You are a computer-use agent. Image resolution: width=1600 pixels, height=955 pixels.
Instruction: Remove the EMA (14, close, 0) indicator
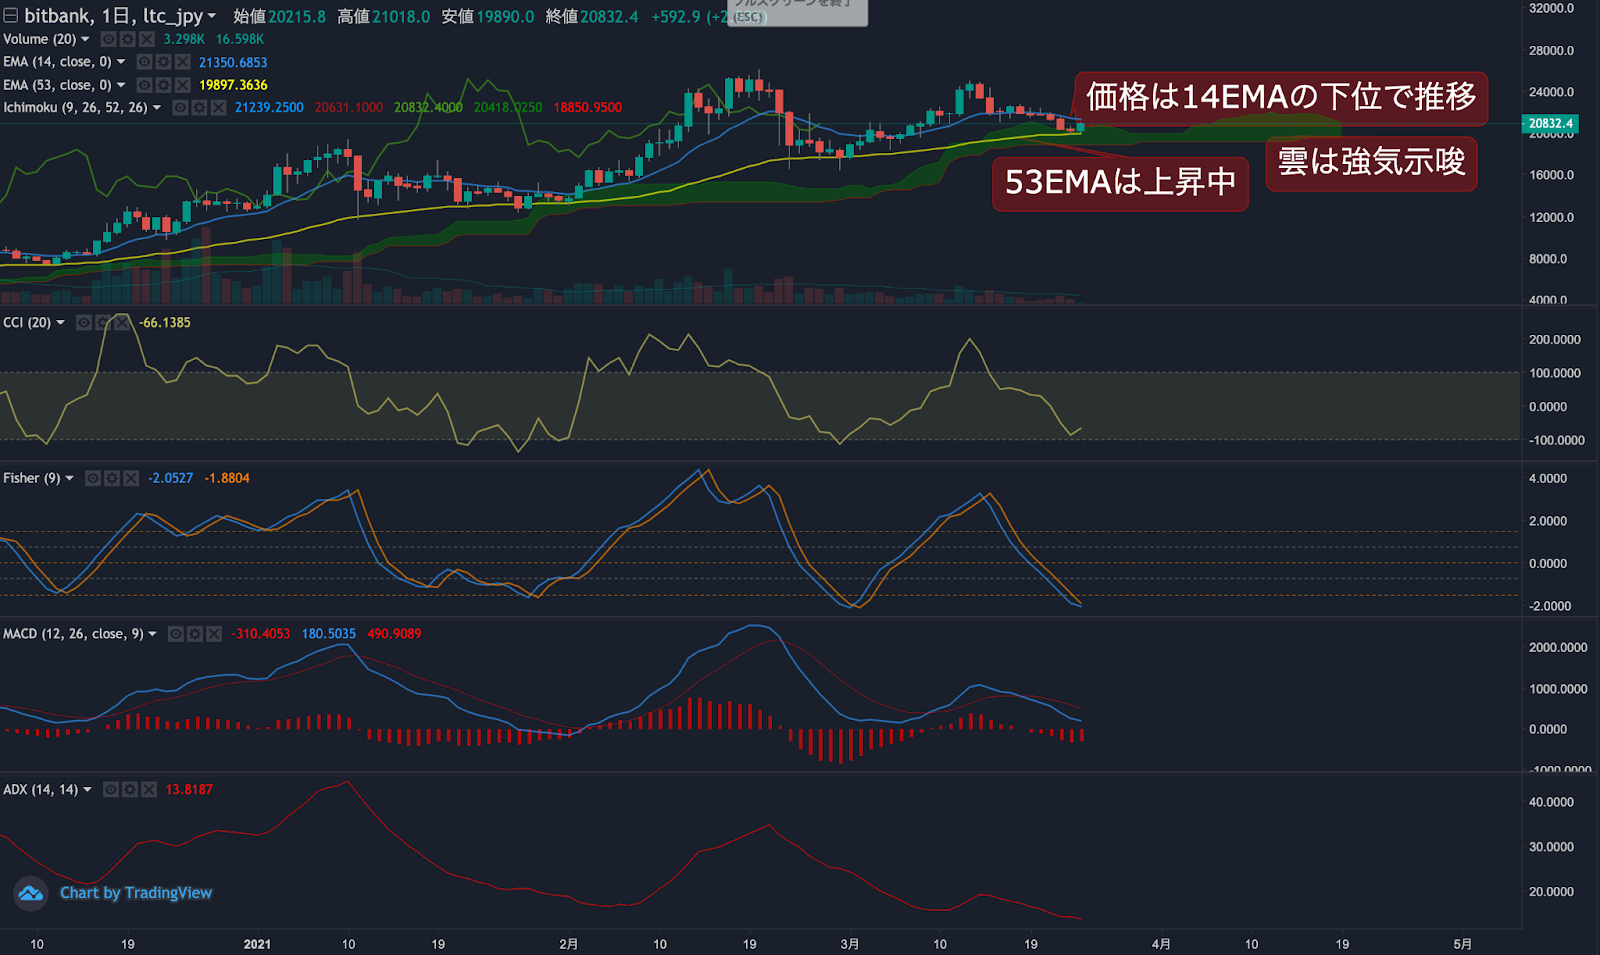point(183,62)
